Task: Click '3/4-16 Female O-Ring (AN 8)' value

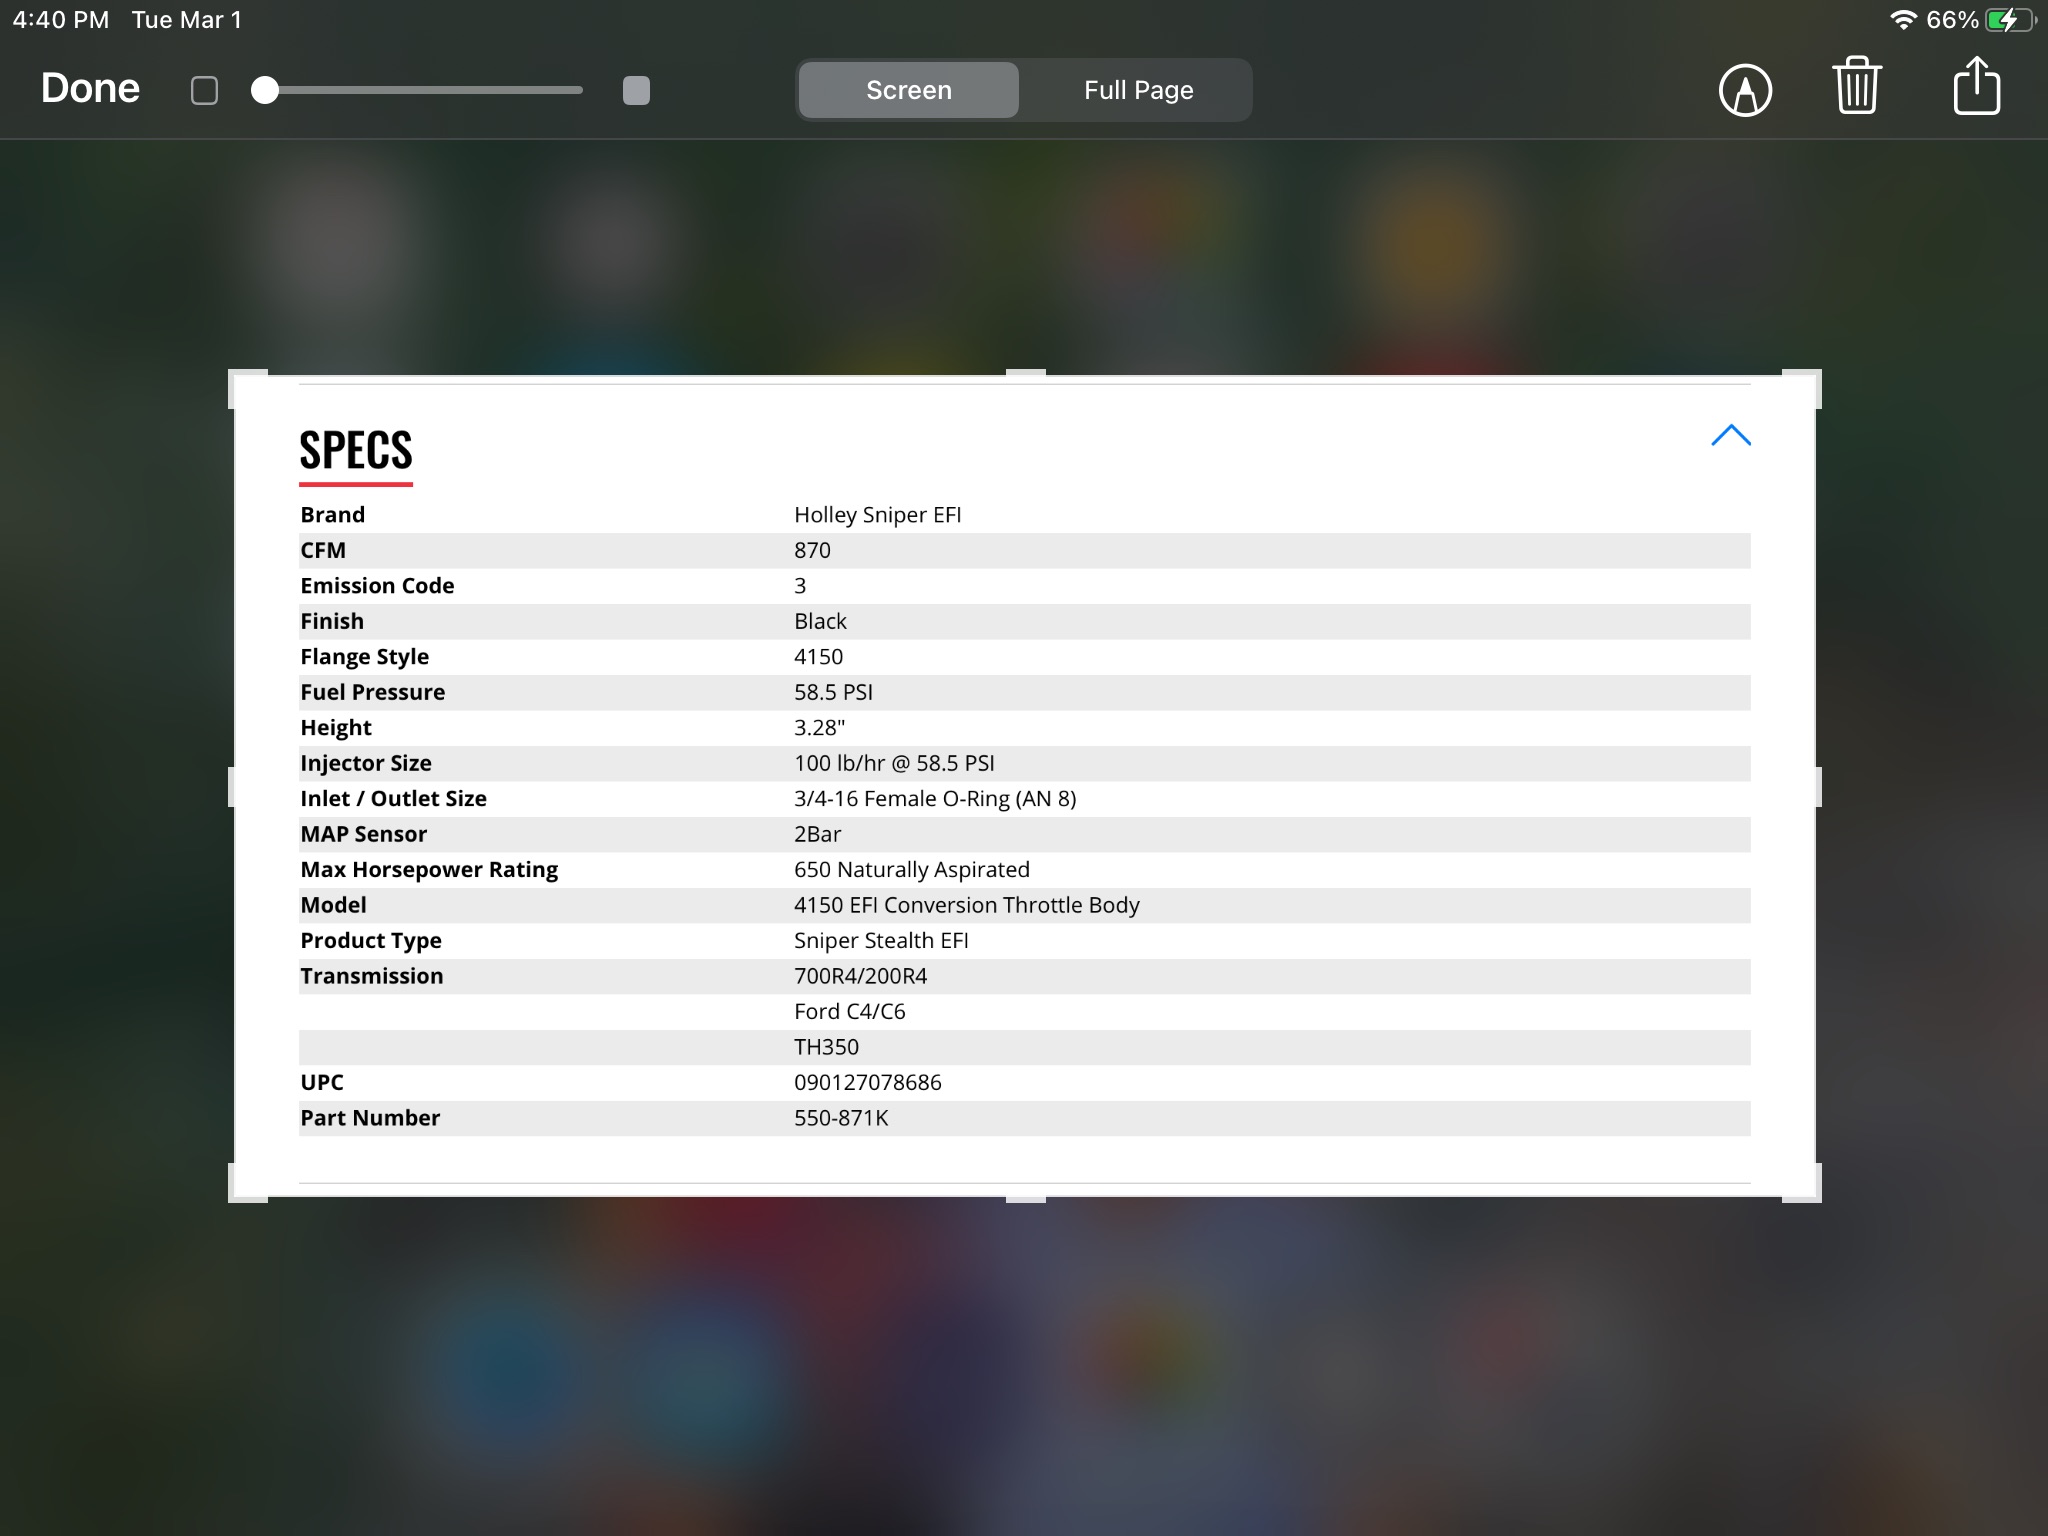Action: 935,799
